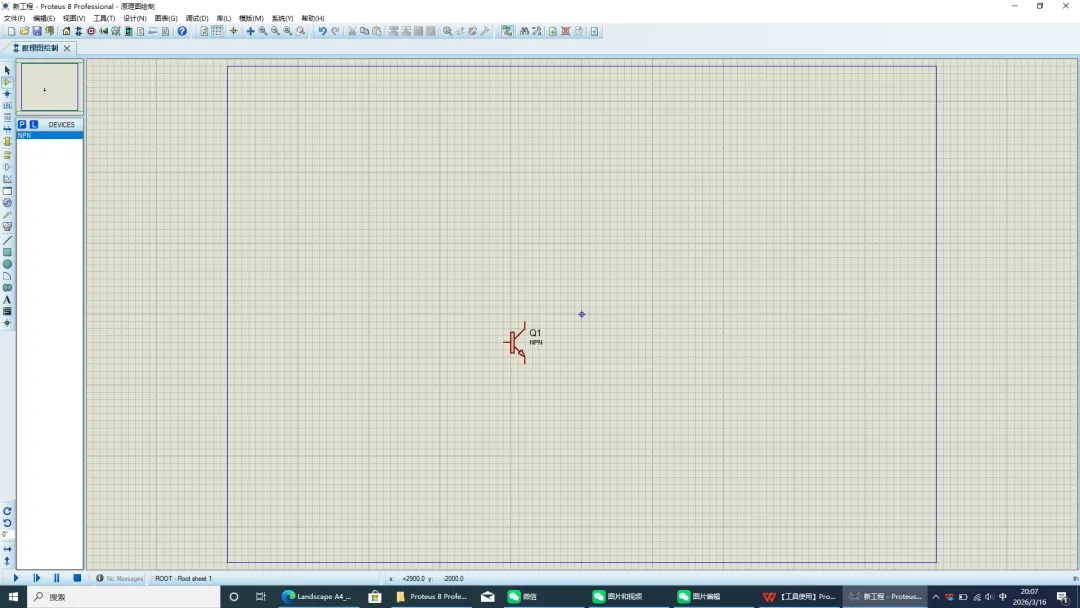Run the simulation with Play button
This screenshot has height=608, width=1080.
pos(16,578)
